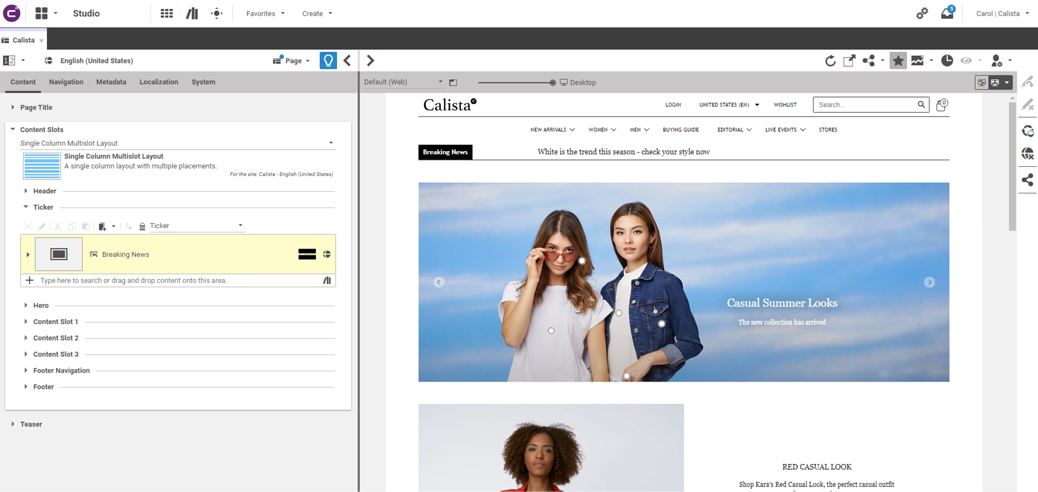Open the Carol | Calista user menu
The height and width of the screenshot is (492, 1038).
click(x=1002, y=13)
